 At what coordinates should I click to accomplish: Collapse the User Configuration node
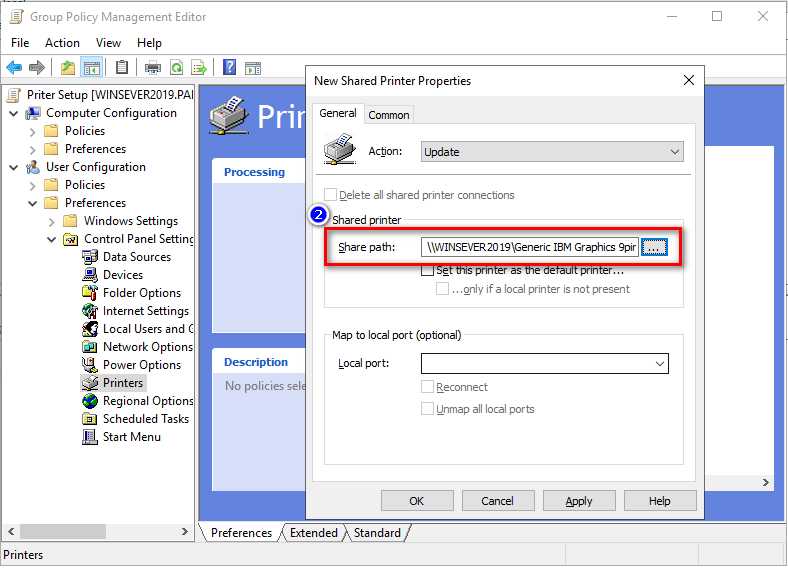coord(14,167)
